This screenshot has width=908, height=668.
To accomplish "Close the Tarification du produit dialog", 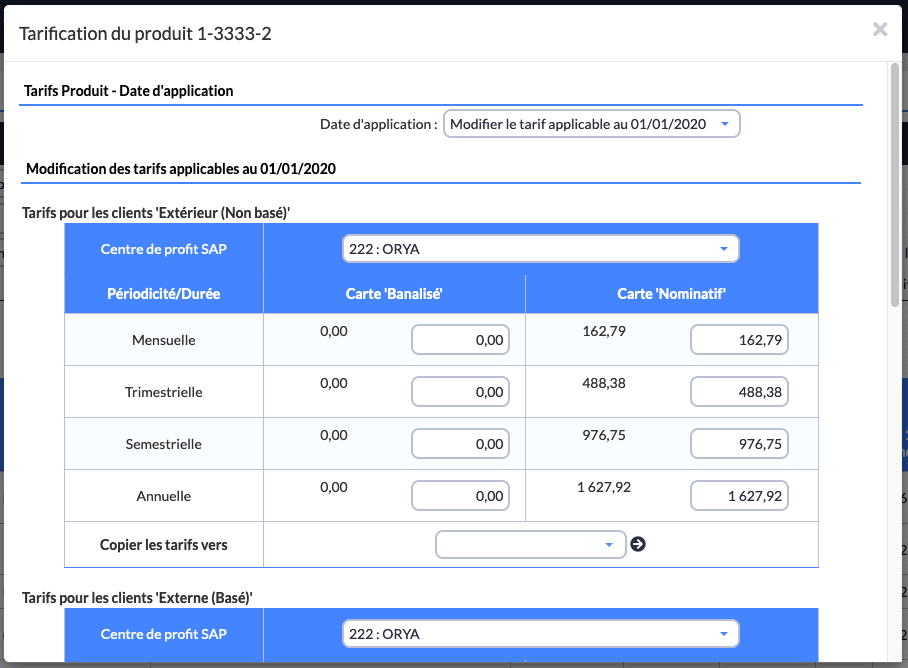I will (880, 30).
